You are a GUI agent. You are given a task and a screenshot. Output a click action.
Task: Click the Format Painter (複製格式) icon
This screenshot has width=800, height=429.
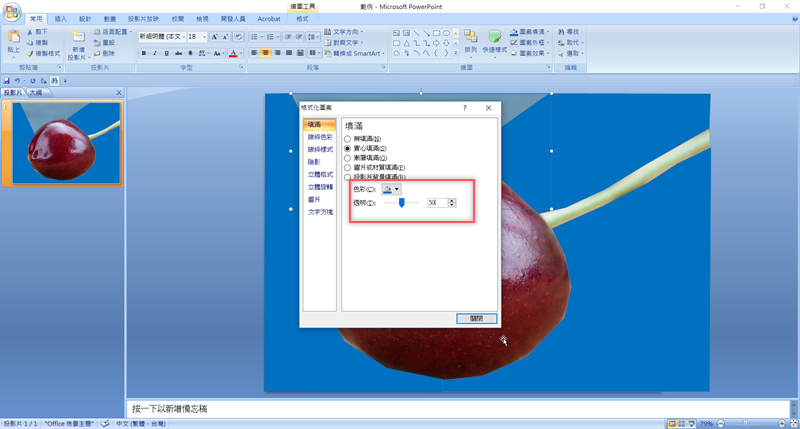click(x=30, y=54)
